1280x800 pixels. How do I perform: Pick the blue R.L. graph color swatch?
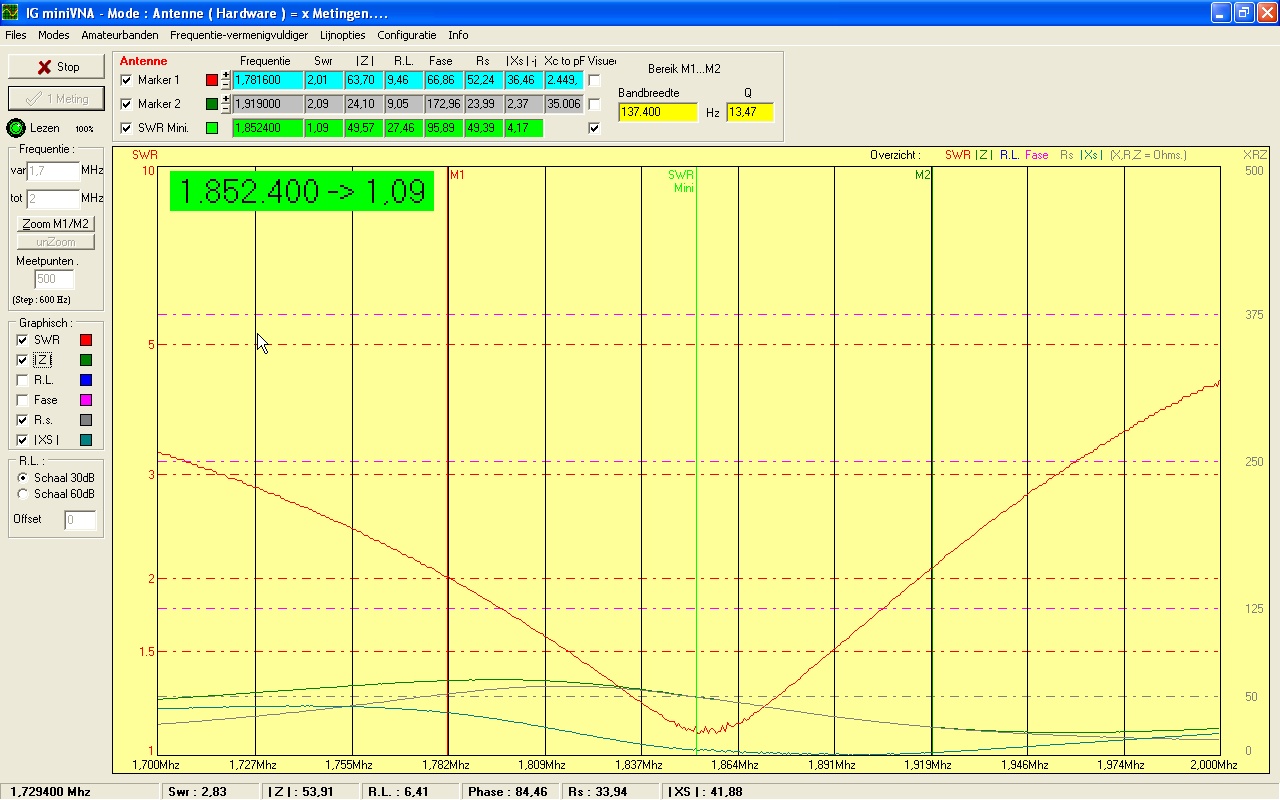(86, 380)
